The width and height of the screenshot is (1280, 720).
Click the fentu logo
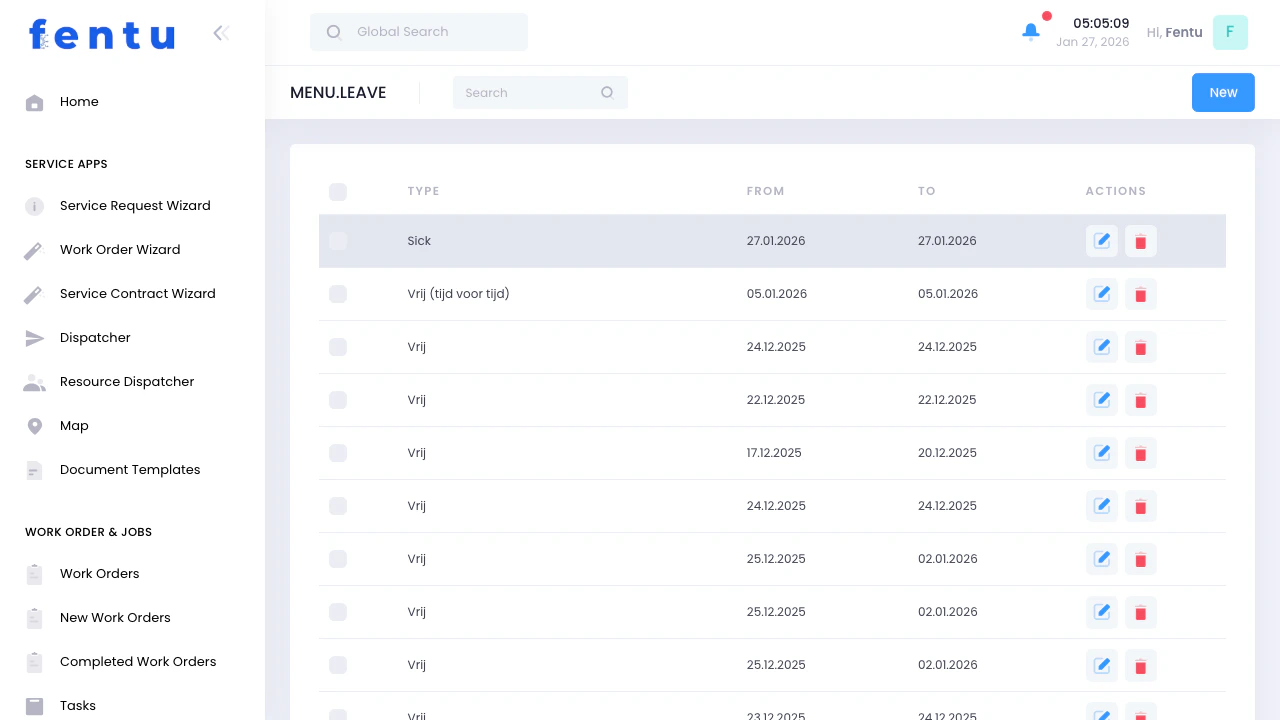pyautogui.click(x=101, y=34)
